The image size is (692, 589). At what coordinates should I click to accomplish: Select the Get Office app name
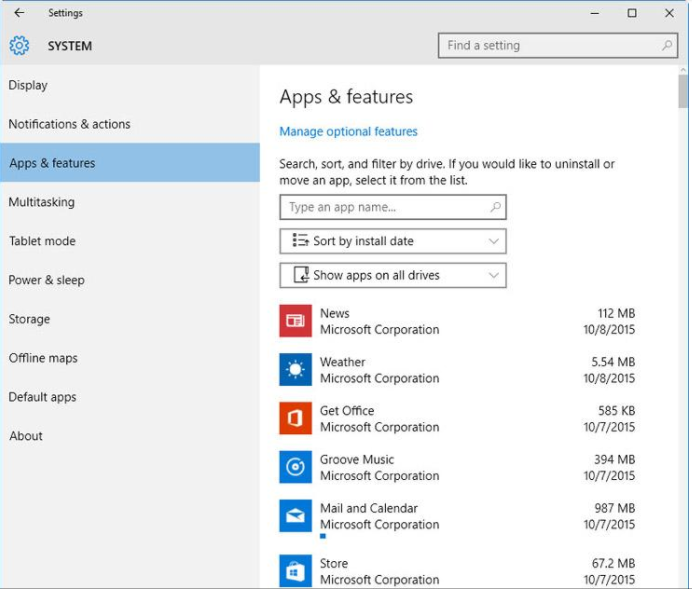[347, 411]
